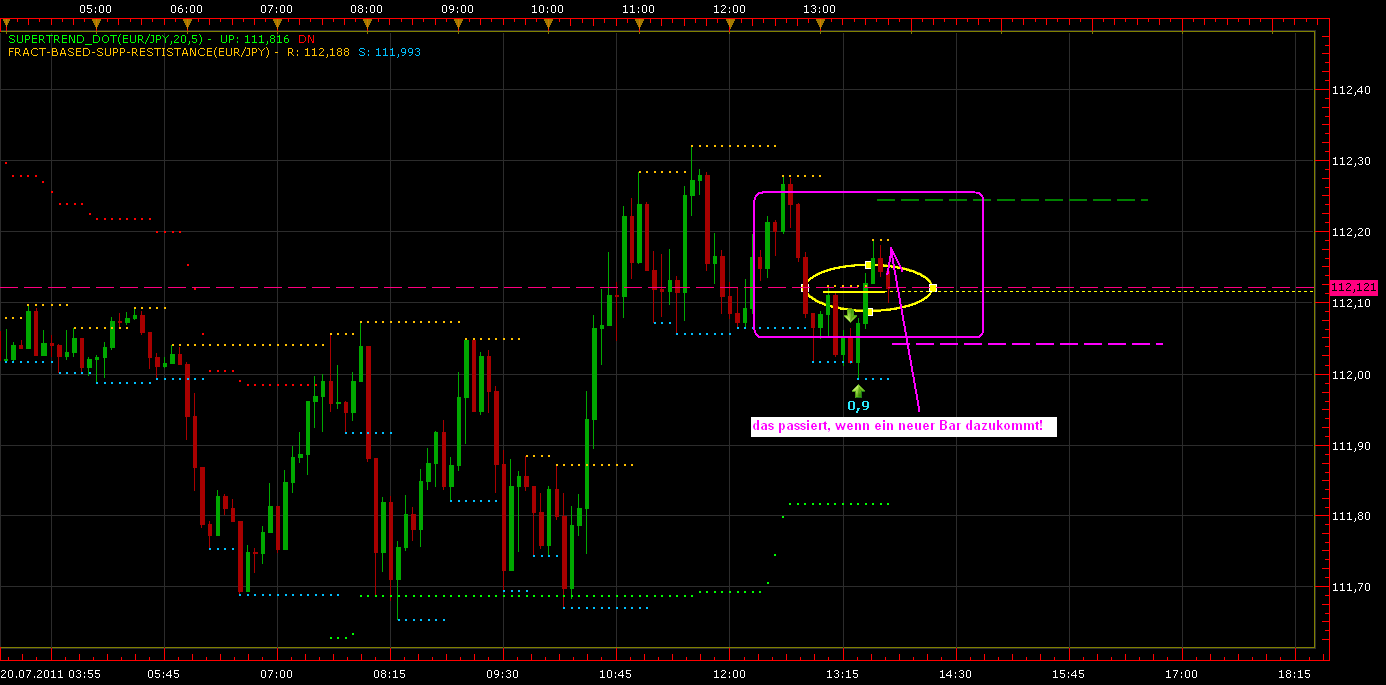Click the 13:15 bottom time label
The width and height of the screenshot is (1386, 685).
click(x=842, y=674)
